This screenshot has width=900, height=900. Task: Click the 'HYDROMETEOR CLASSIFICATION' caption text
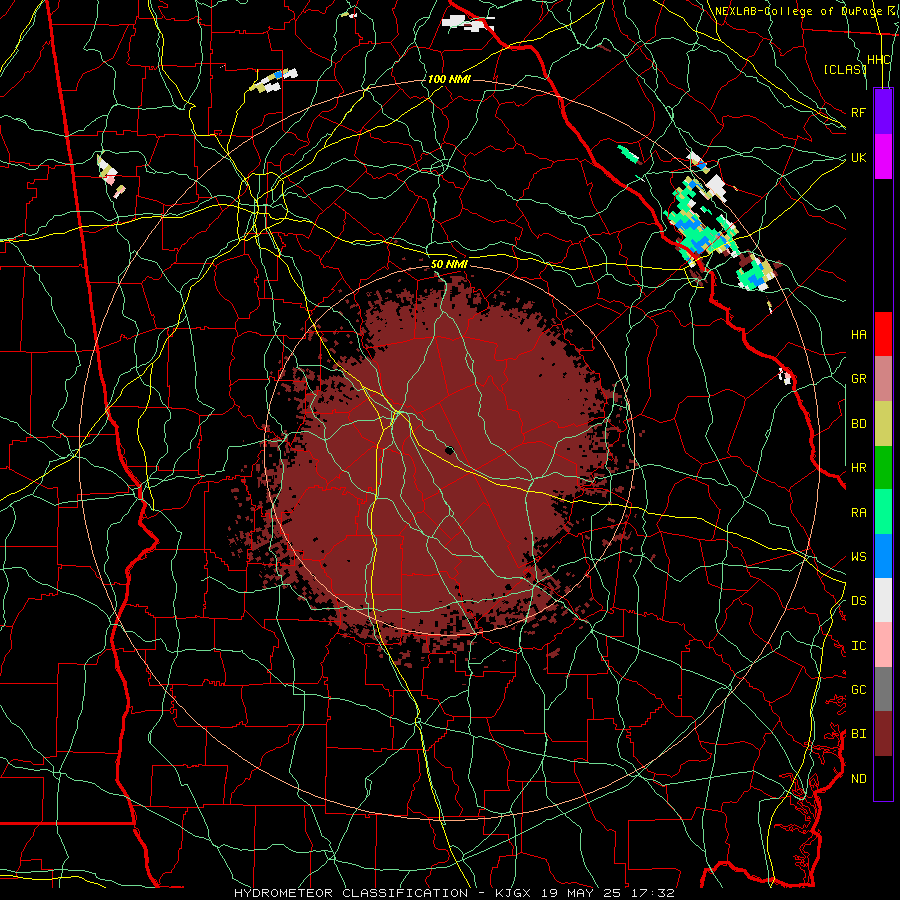[x=351, y=893]
